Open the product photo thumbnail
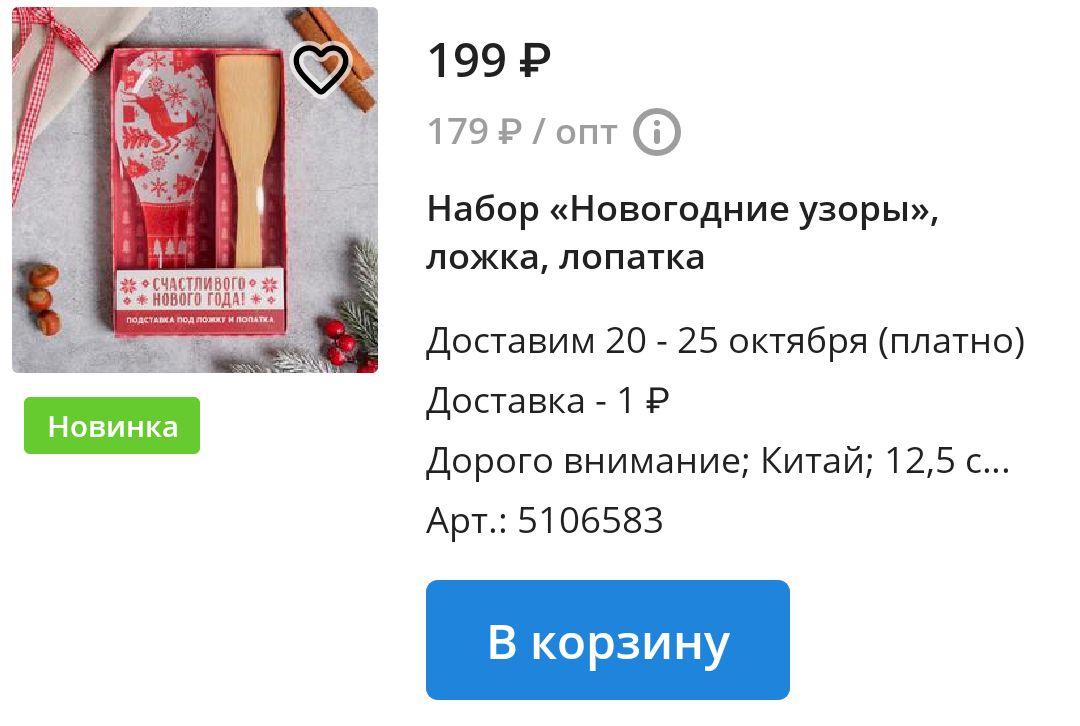The height and width of the screenshot is (726, 1080). click(195, 190)
